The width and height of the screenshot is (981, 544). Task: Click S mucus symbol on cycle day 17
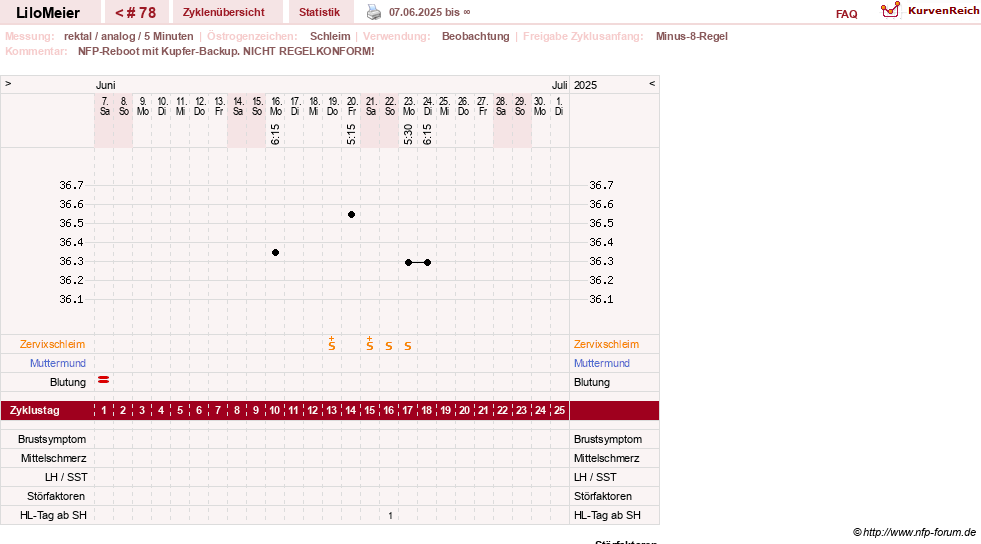click(408, 346)
